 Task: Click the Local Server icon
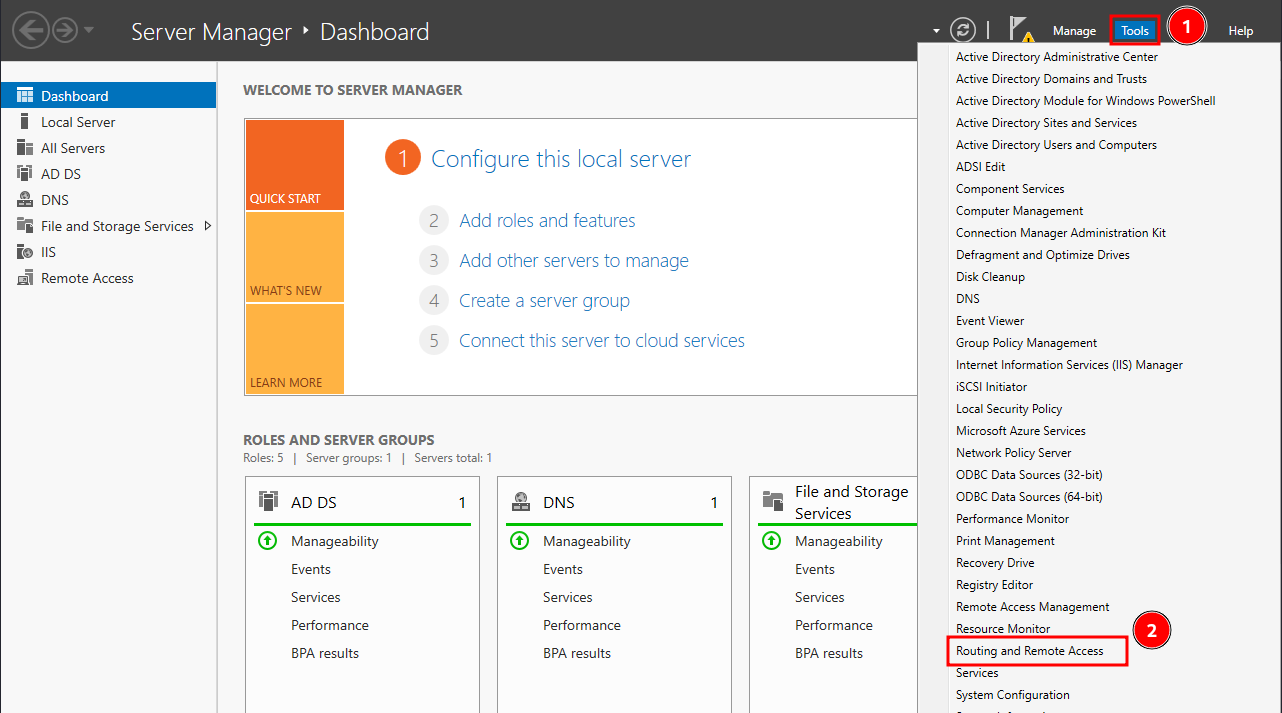pos(25,122)
